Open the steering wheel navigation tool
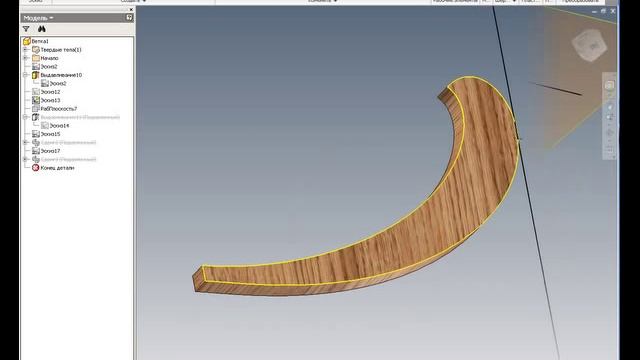This screenshot has width=640, height=360. [609, 85]
